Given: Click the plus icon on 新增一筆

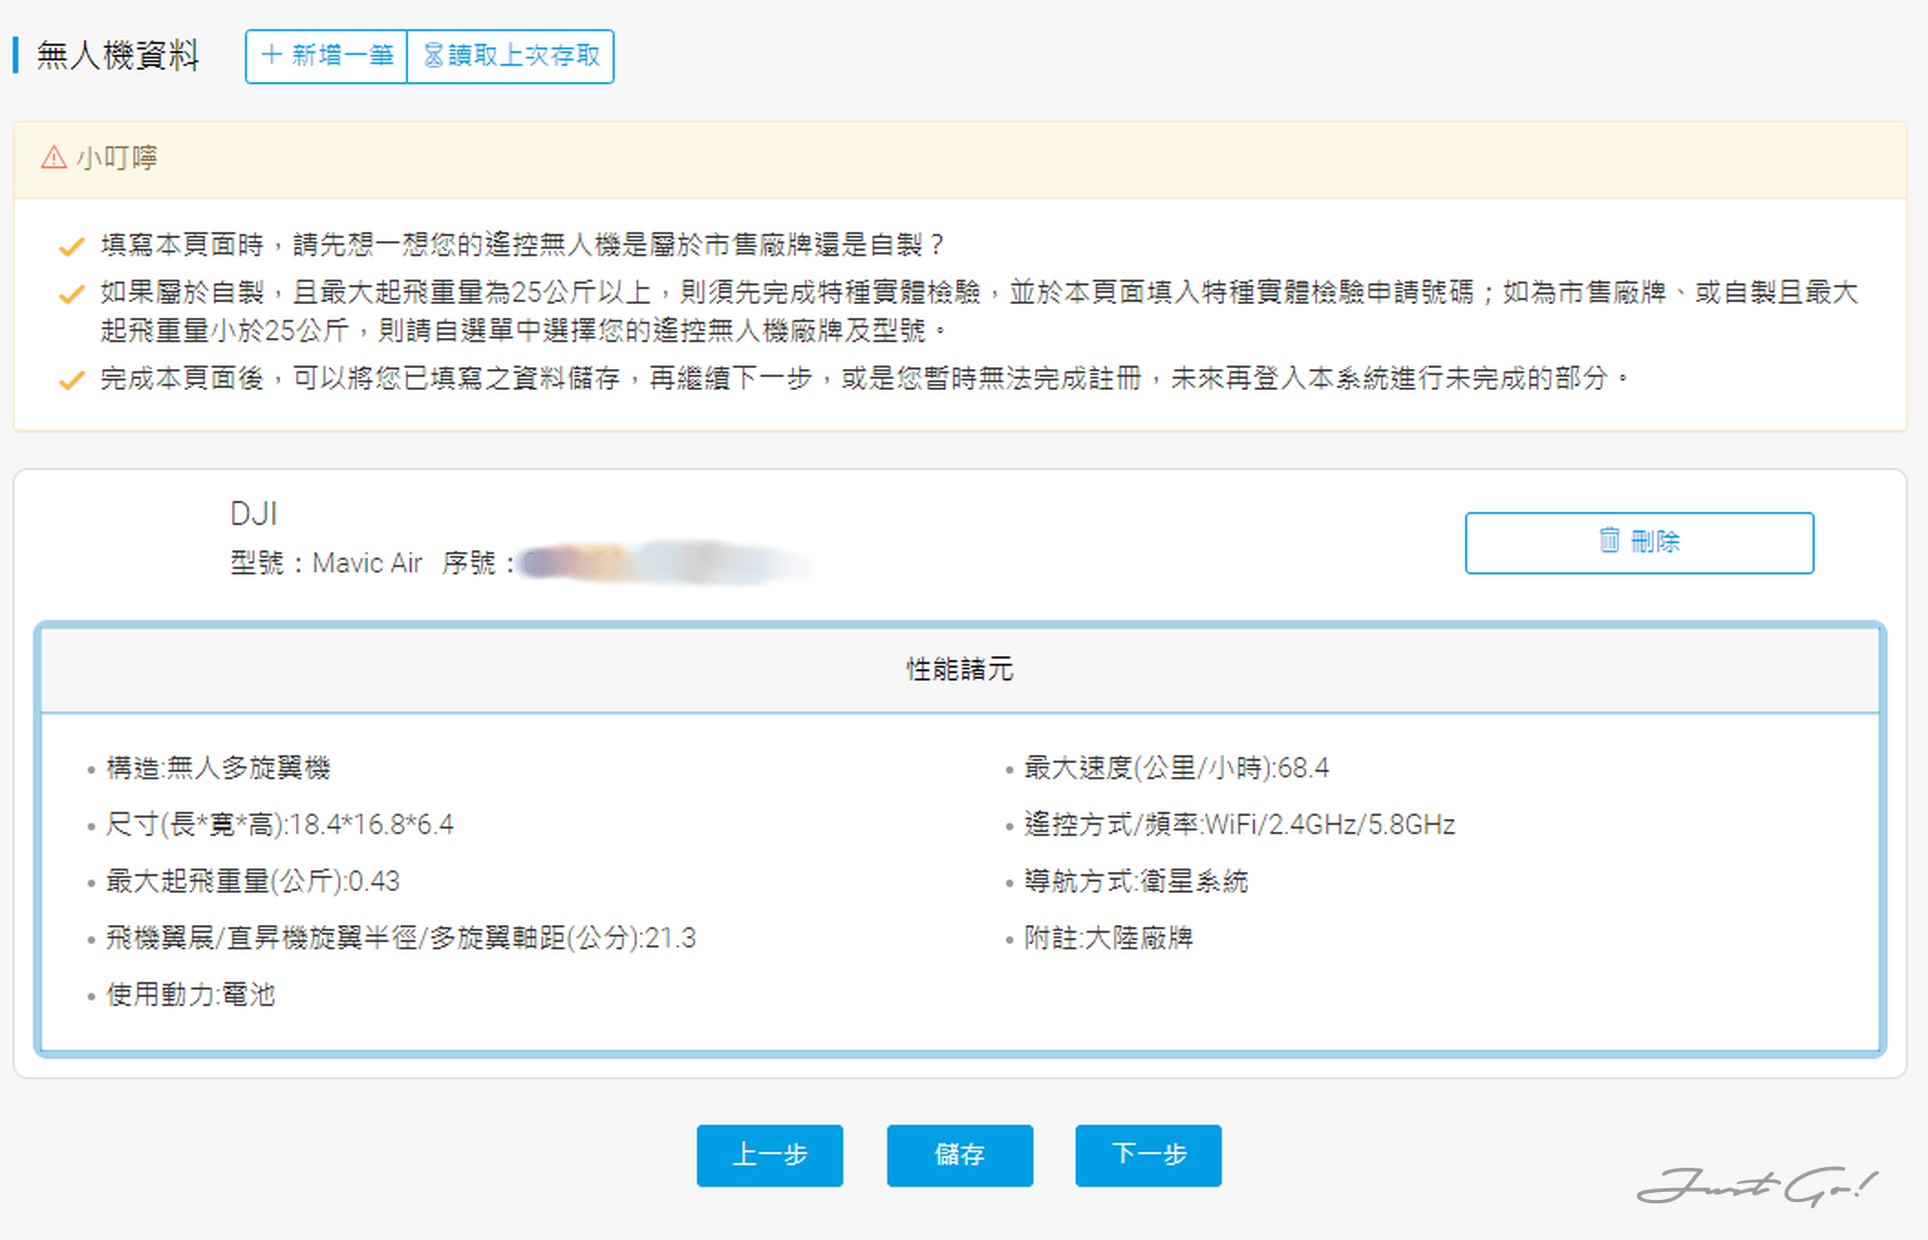Looking at the screenshot, I should pyautogui.click(x=271, y=55).
